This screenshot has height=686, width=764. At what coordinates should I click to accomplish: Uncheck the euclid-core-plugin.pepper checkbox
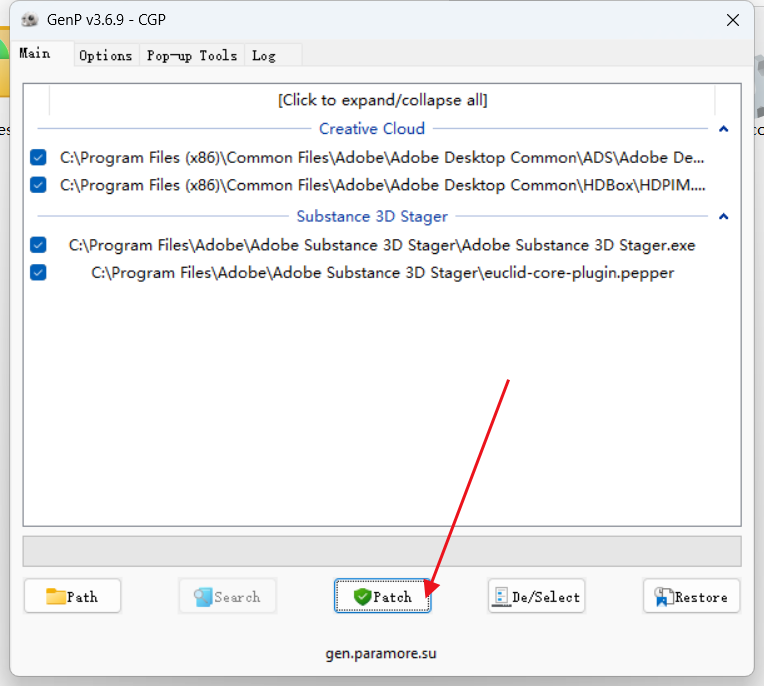[38, 272]
